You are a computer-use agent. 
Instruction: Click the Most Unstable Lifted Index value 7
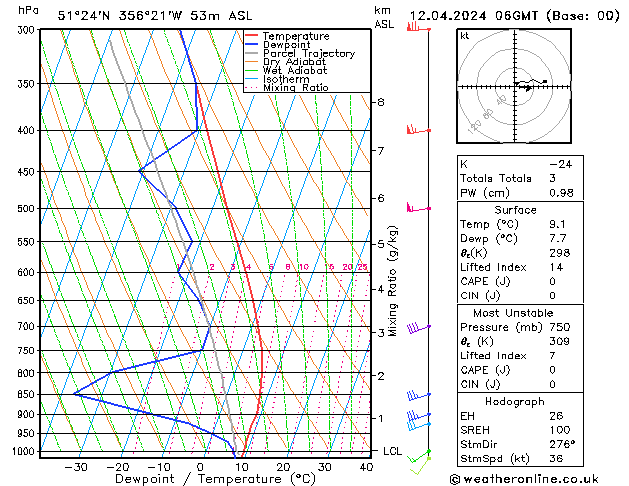pyautogui.click(x=552, y=356)
